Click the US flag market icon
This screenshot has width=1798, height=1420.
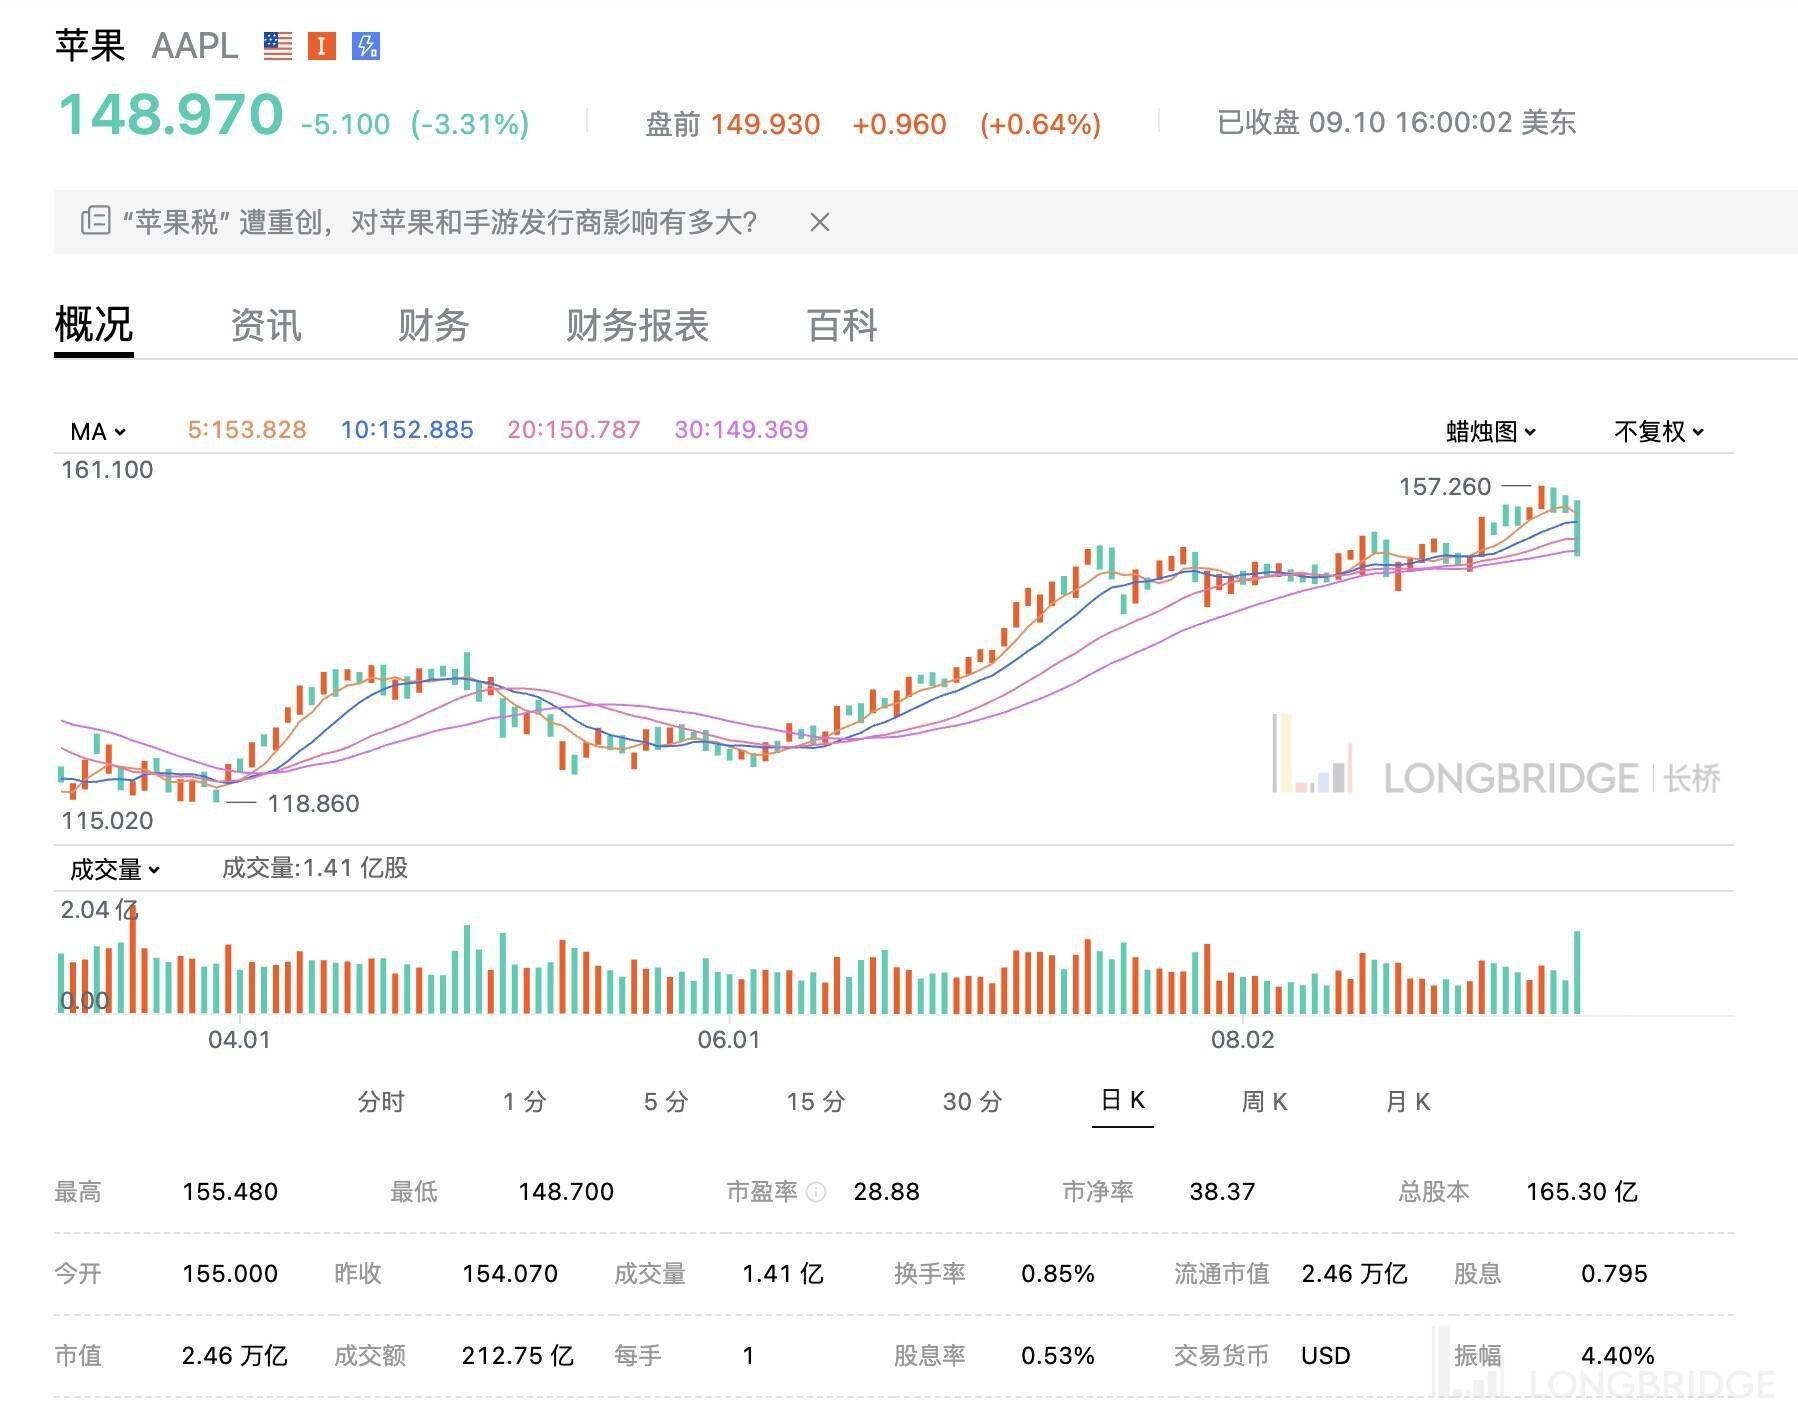coord(278,46)
